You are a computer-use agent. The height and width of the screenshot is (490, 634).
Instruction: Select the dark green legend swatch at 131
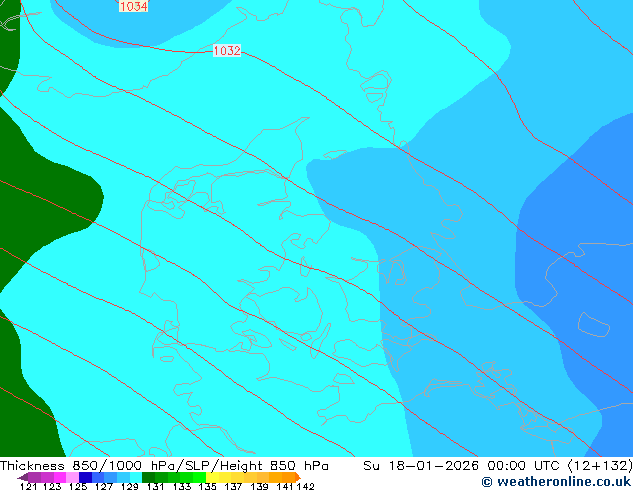pyautogui.click(x=148, y=477)
